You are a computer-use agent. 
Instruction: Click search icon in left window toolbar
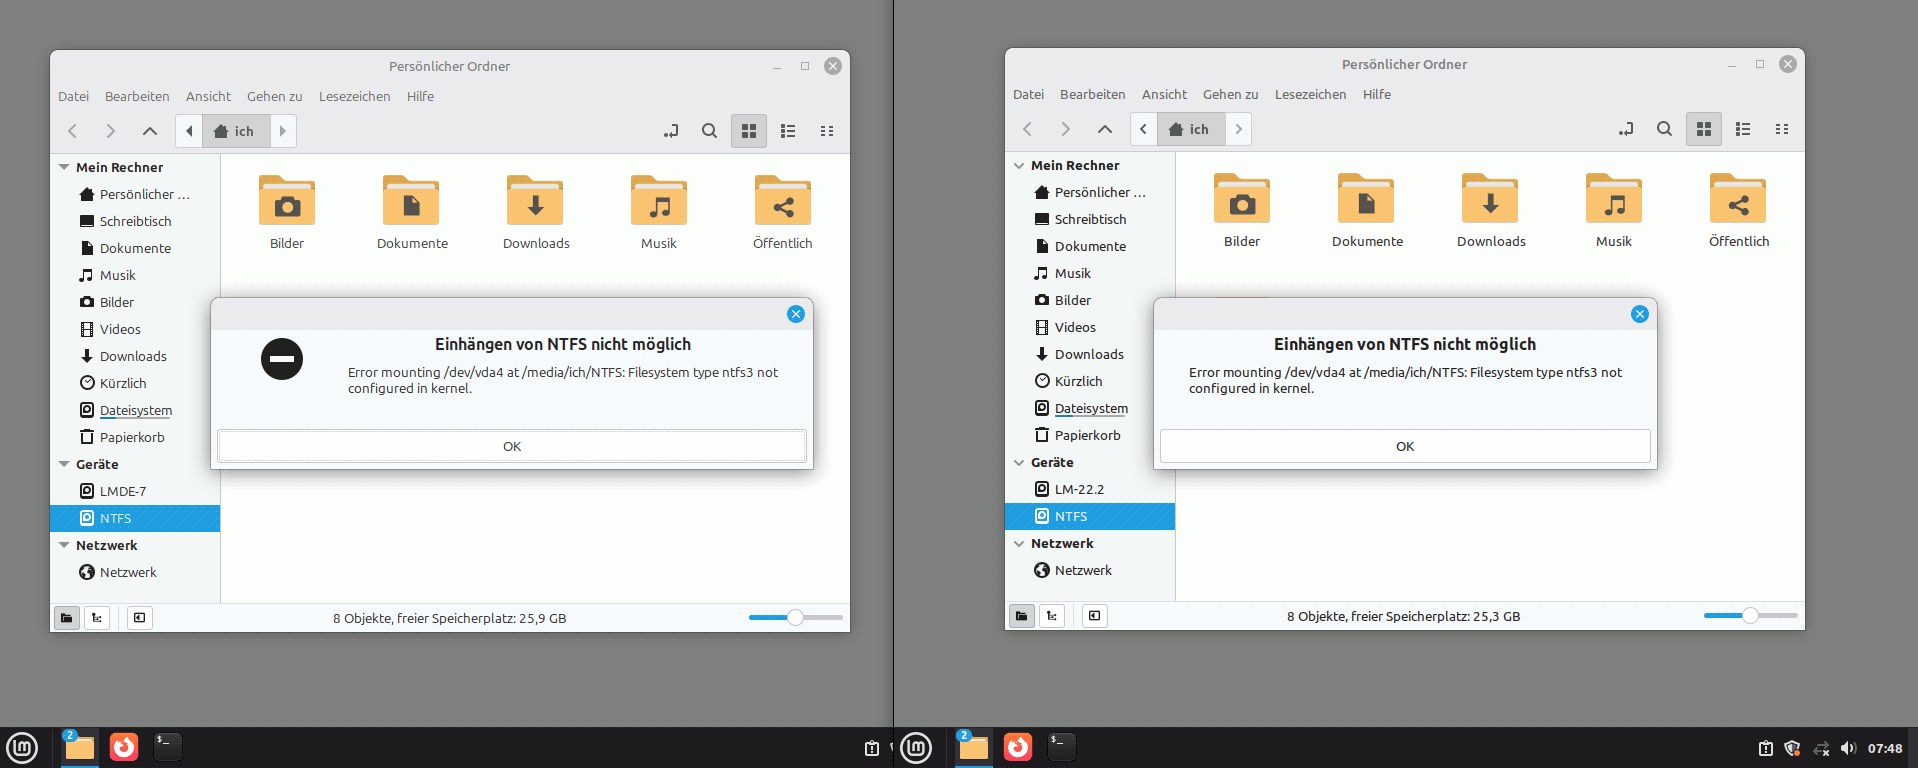coord(709,131)
